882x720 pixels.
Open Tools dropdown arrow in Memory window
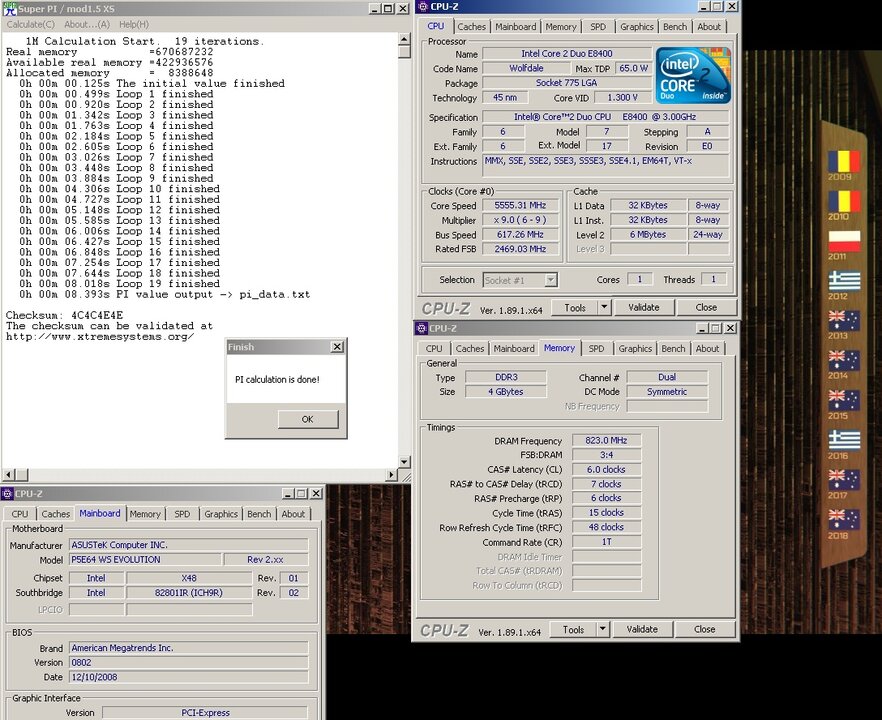[x=602, y=629]
